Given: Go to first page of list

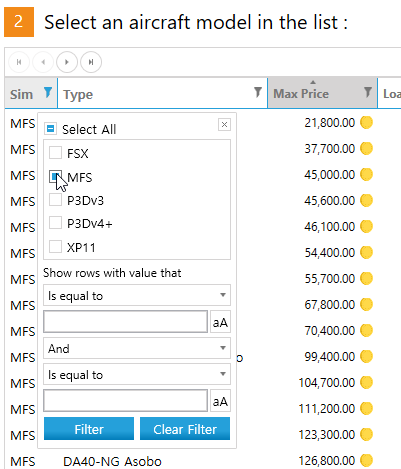Looking at the screenshot, I should pos(19,62).
